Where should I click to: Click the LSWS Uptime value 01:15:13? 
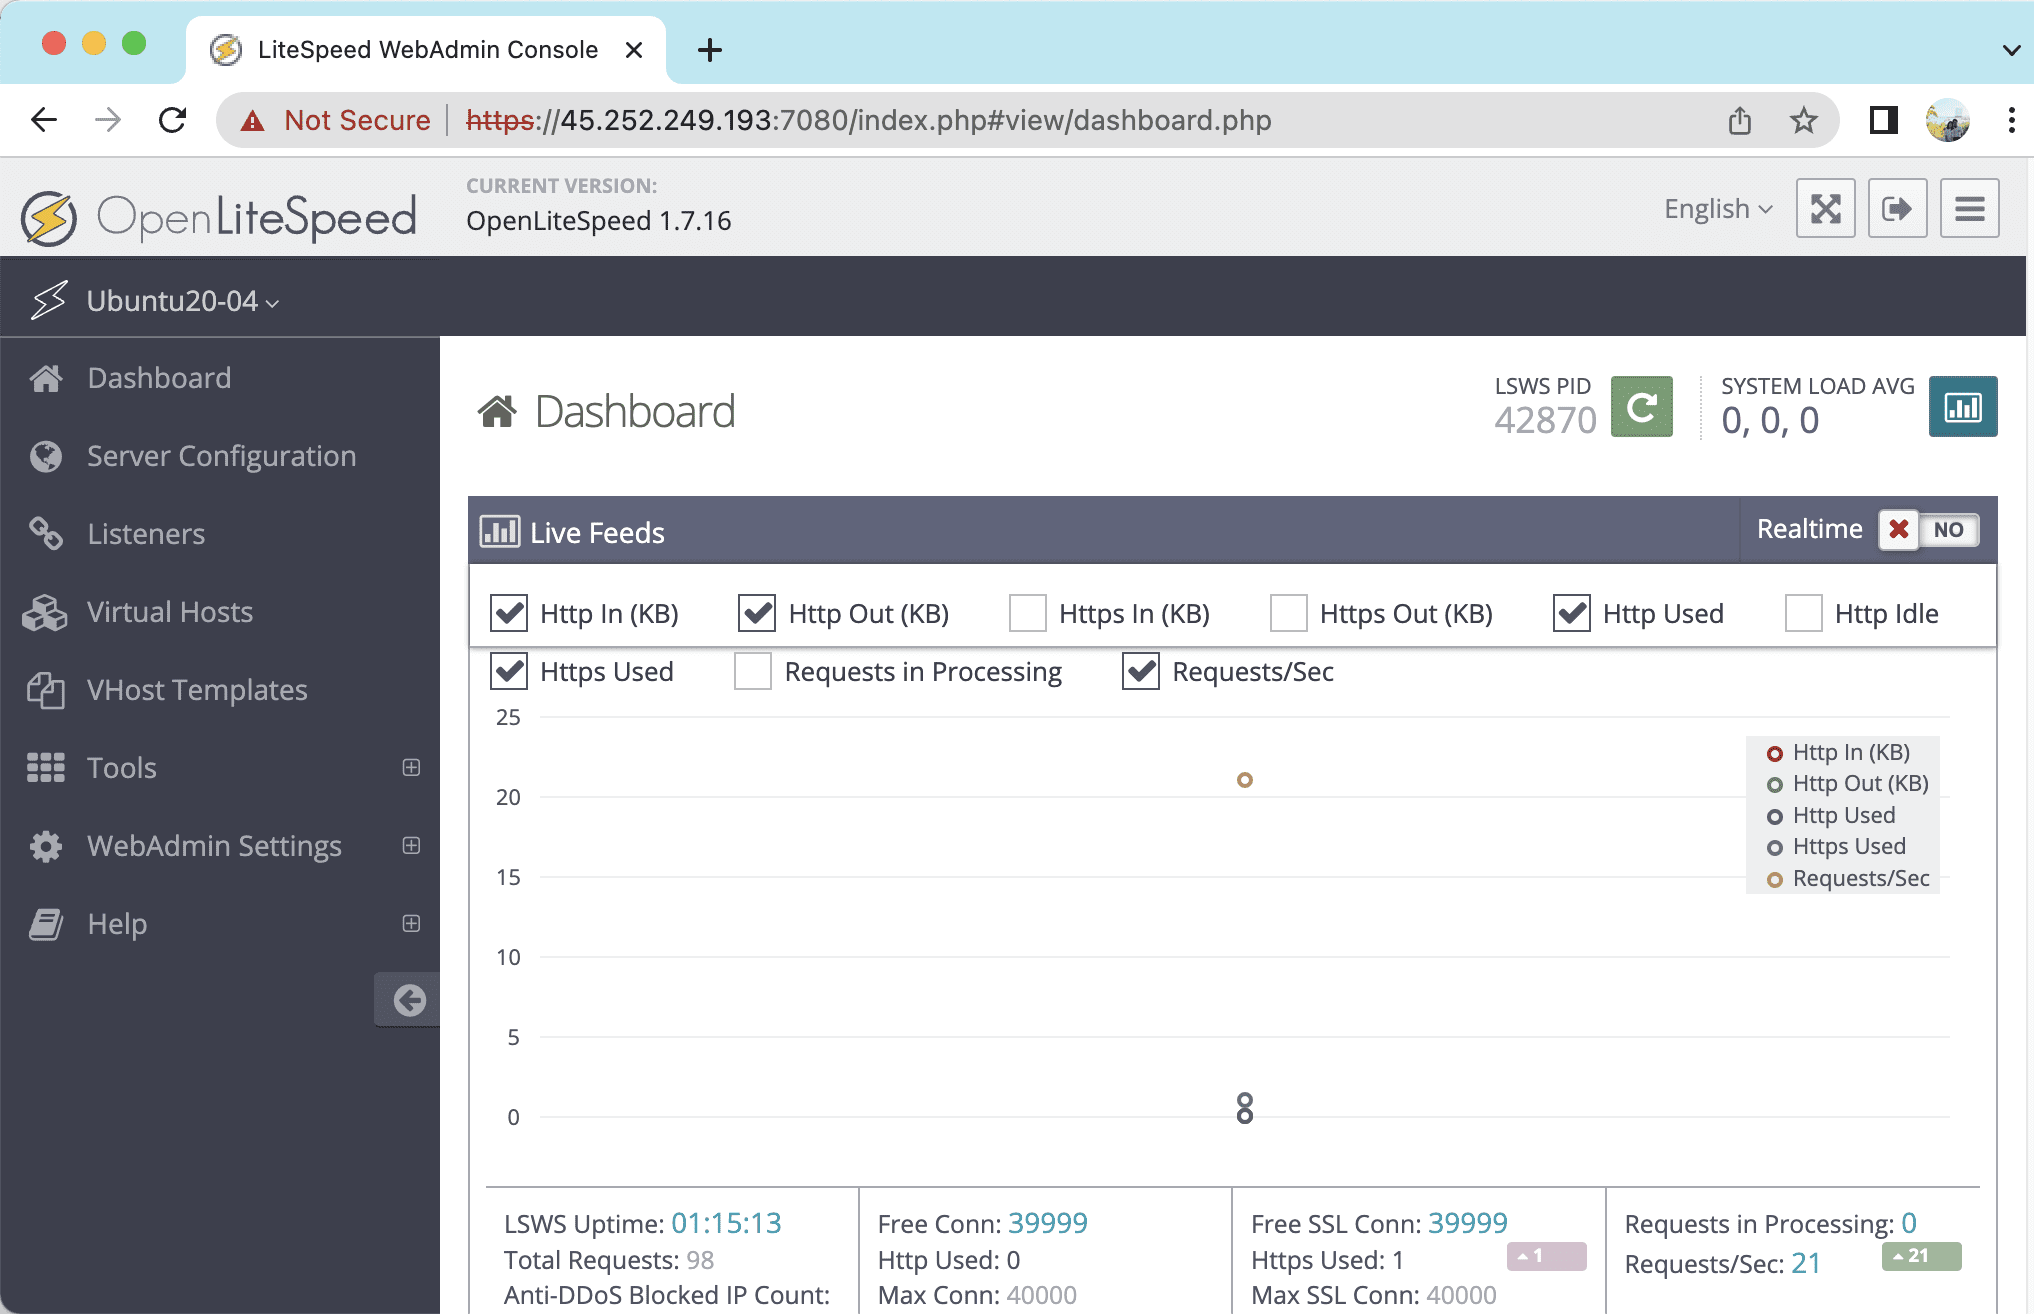point(726,1223)
